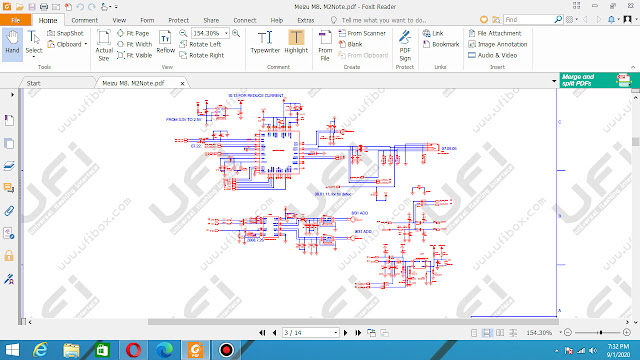Switch to the Form ribbon tab
Viewport: 640px width, 360px height.
tap(147, 20)
